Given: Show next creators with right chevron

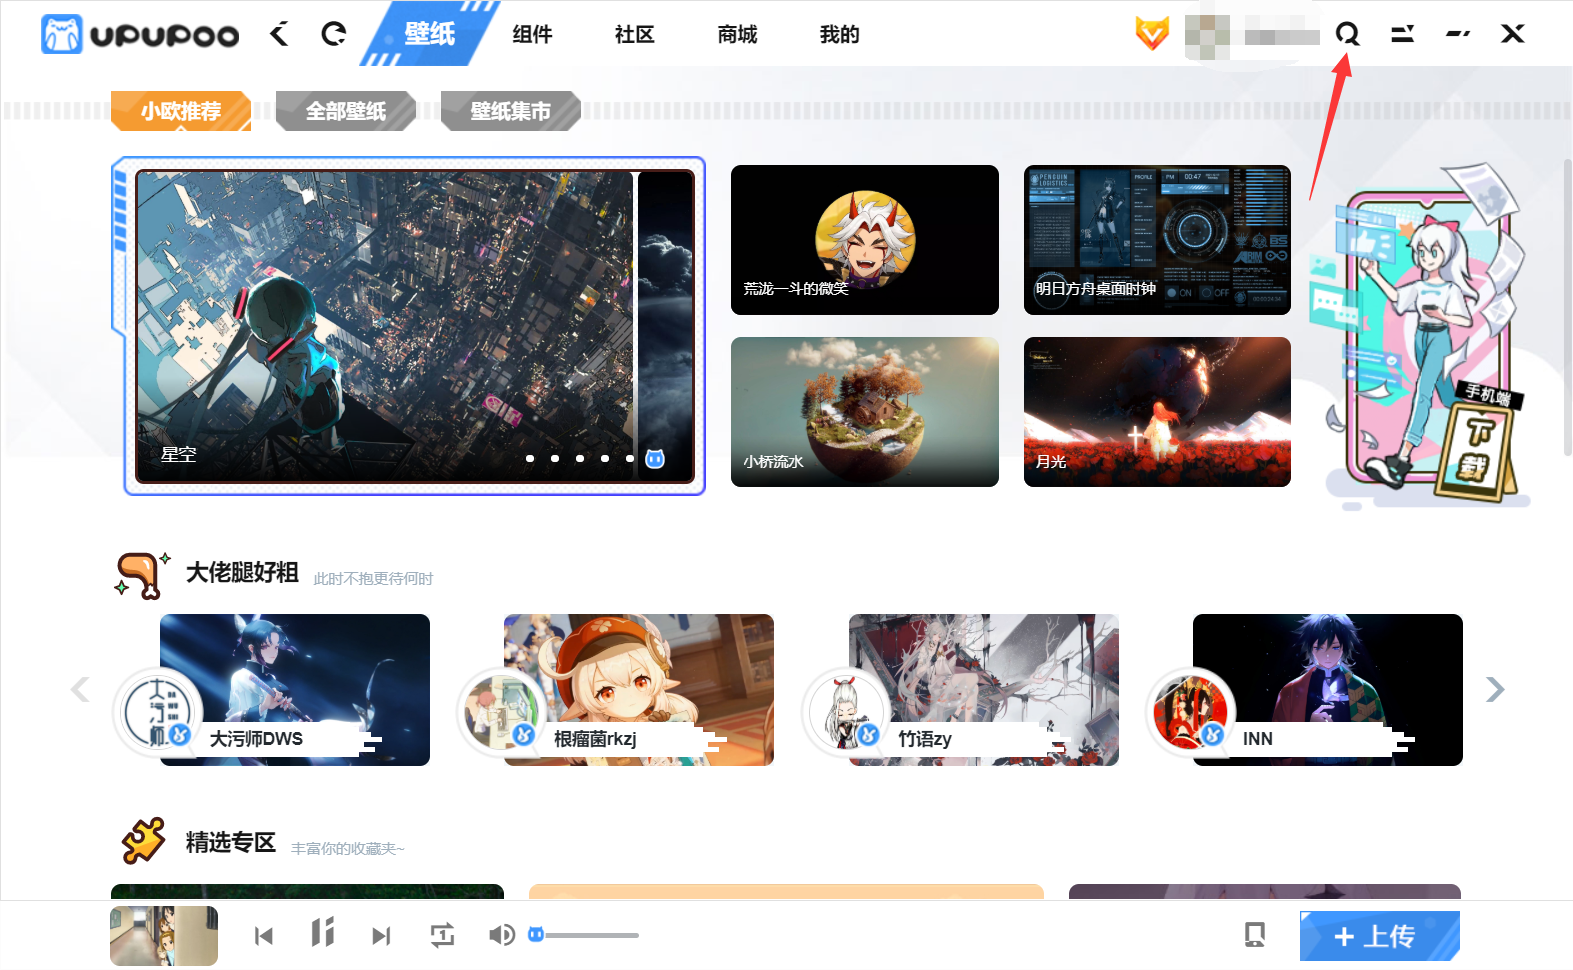Looking at the screenshot, I should pyautogui.click(x=1495, y=689).
